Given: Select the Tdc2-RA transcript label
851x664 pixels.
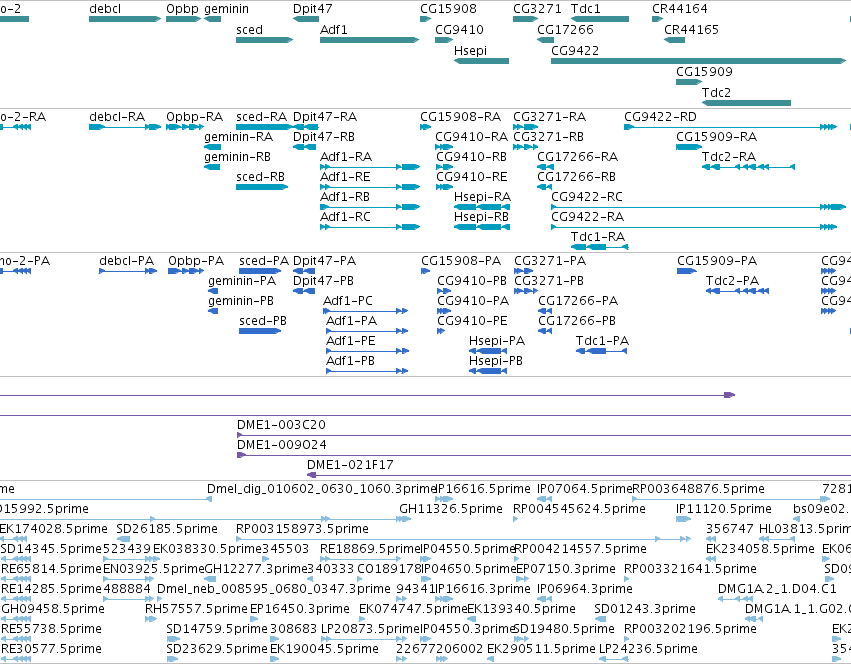Looking at the screenshot, I should point(729,157).
